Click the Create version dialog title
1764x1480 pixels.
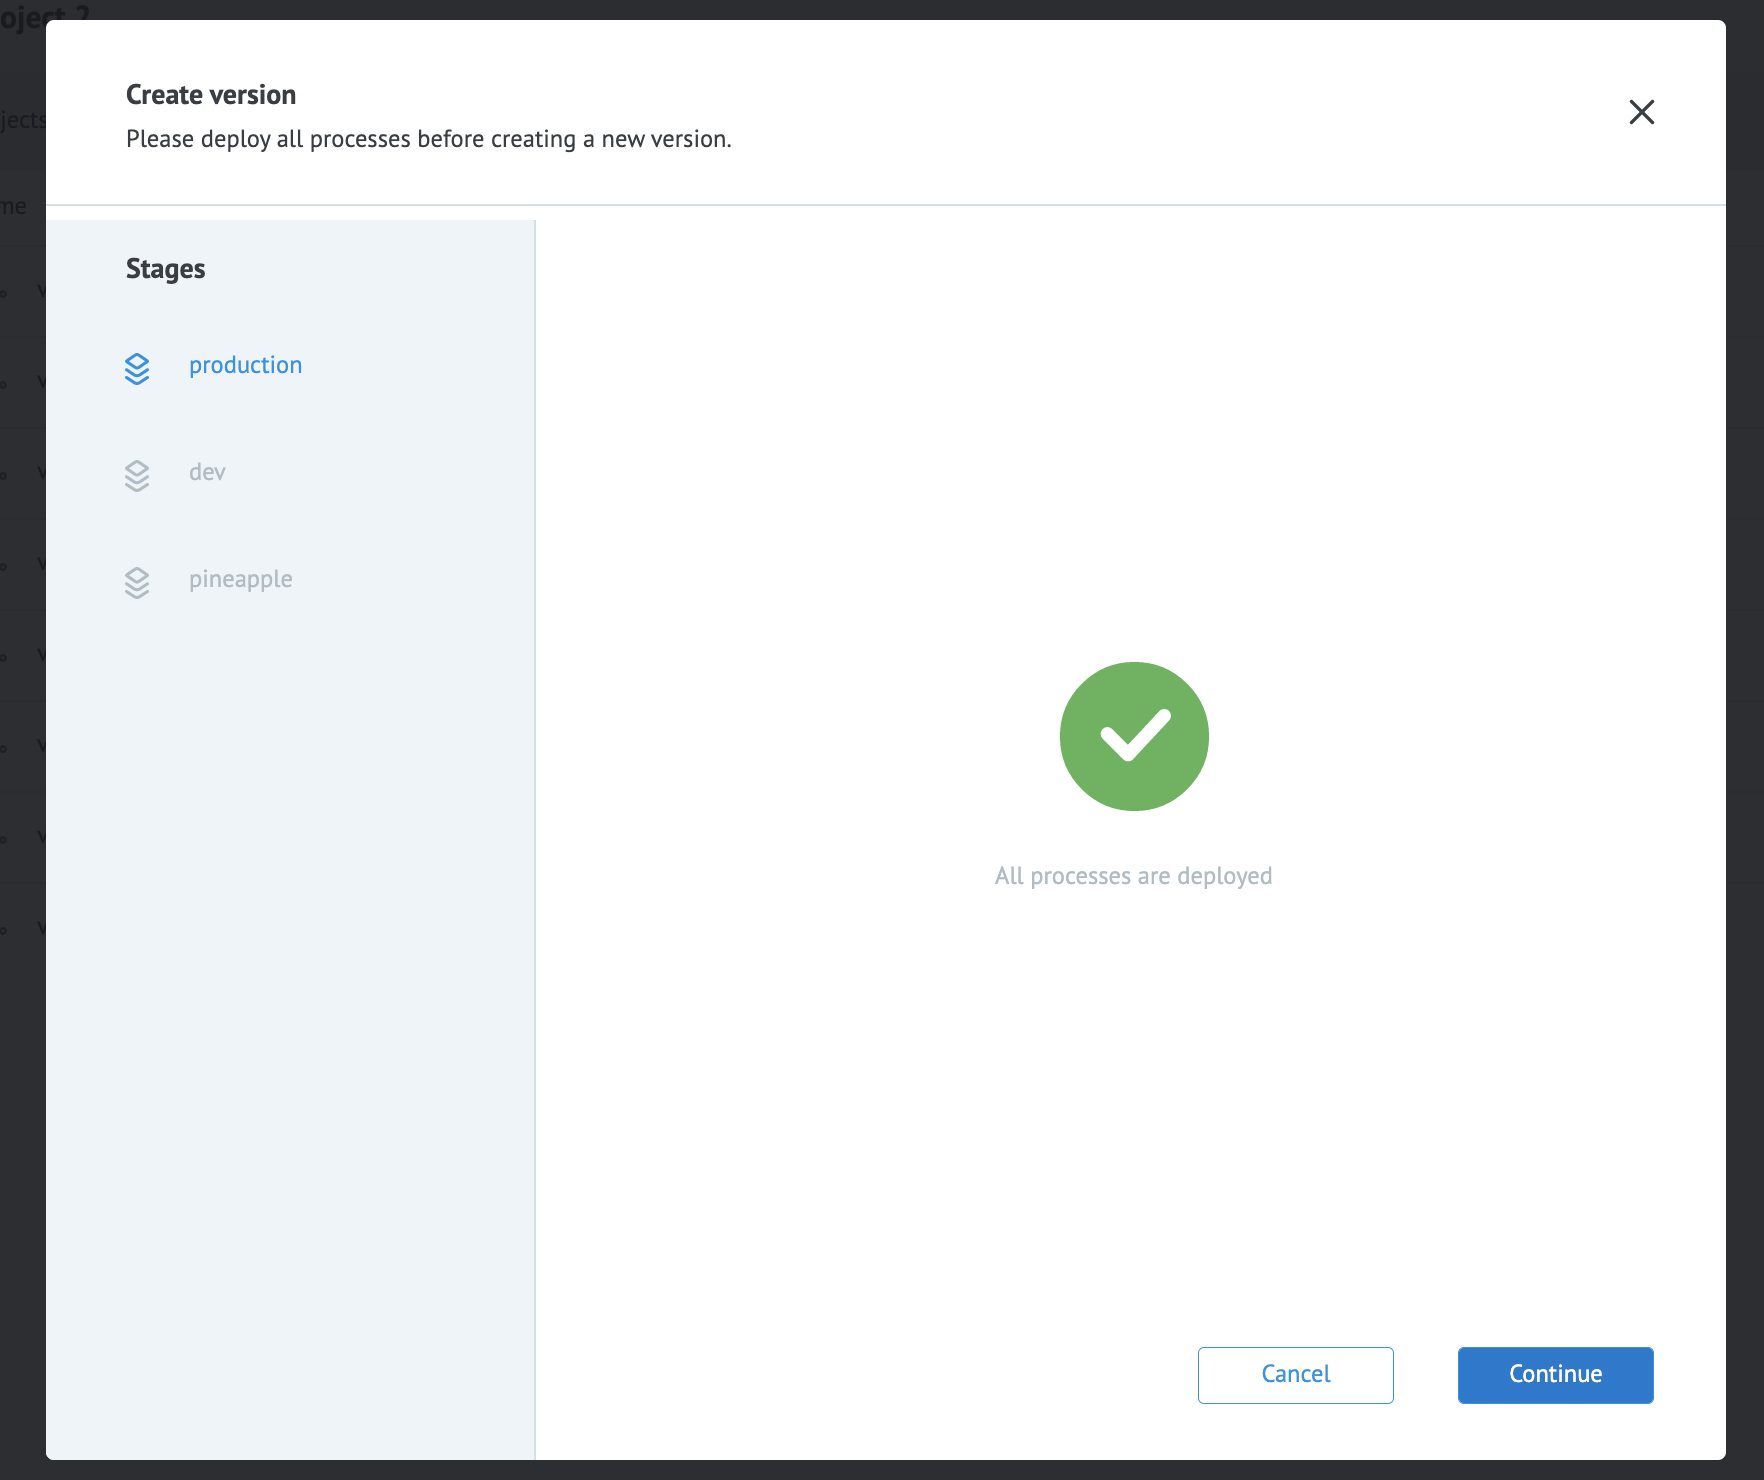(x=210, y=93)
